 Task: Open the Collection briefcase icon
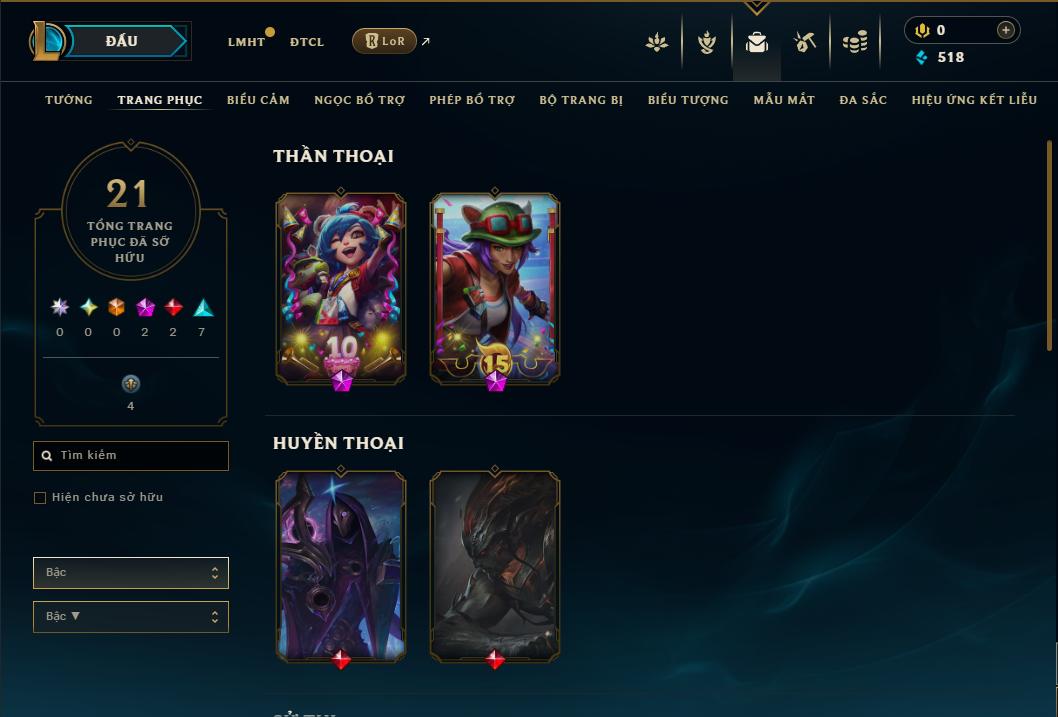[x=756, y=42]
